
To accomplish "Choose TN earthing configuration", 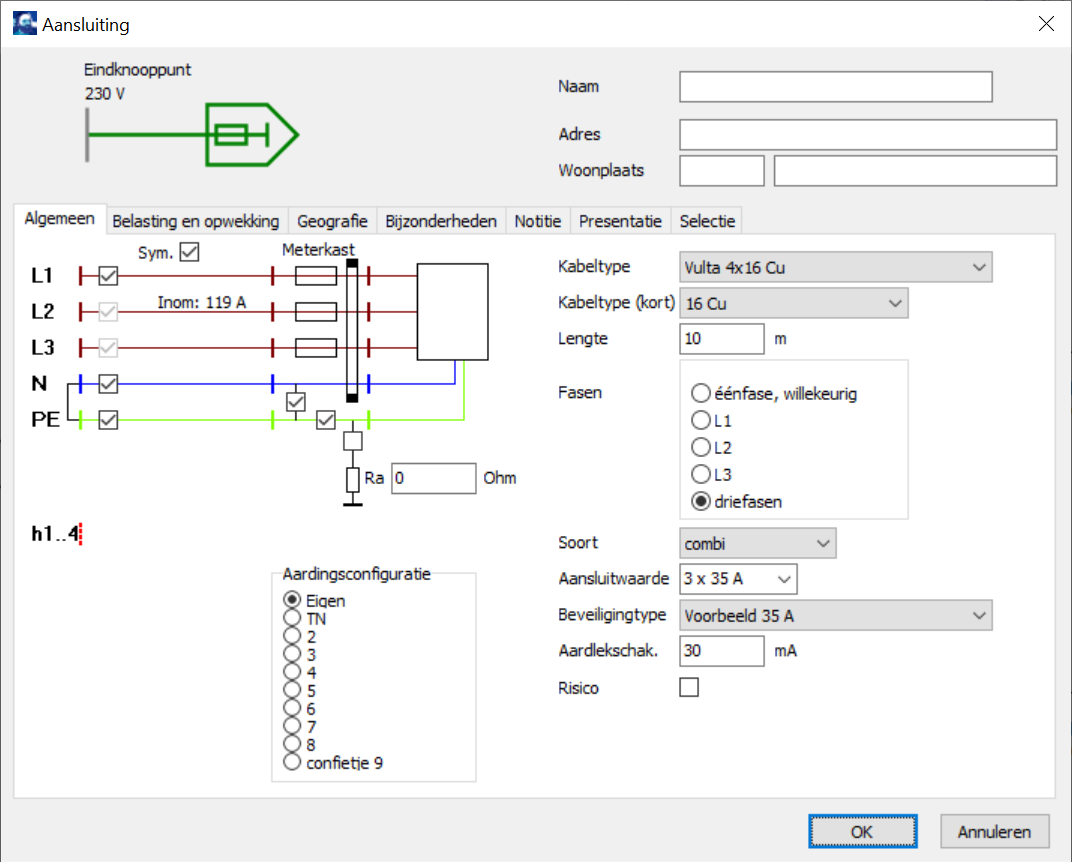I will click(292, 618).
